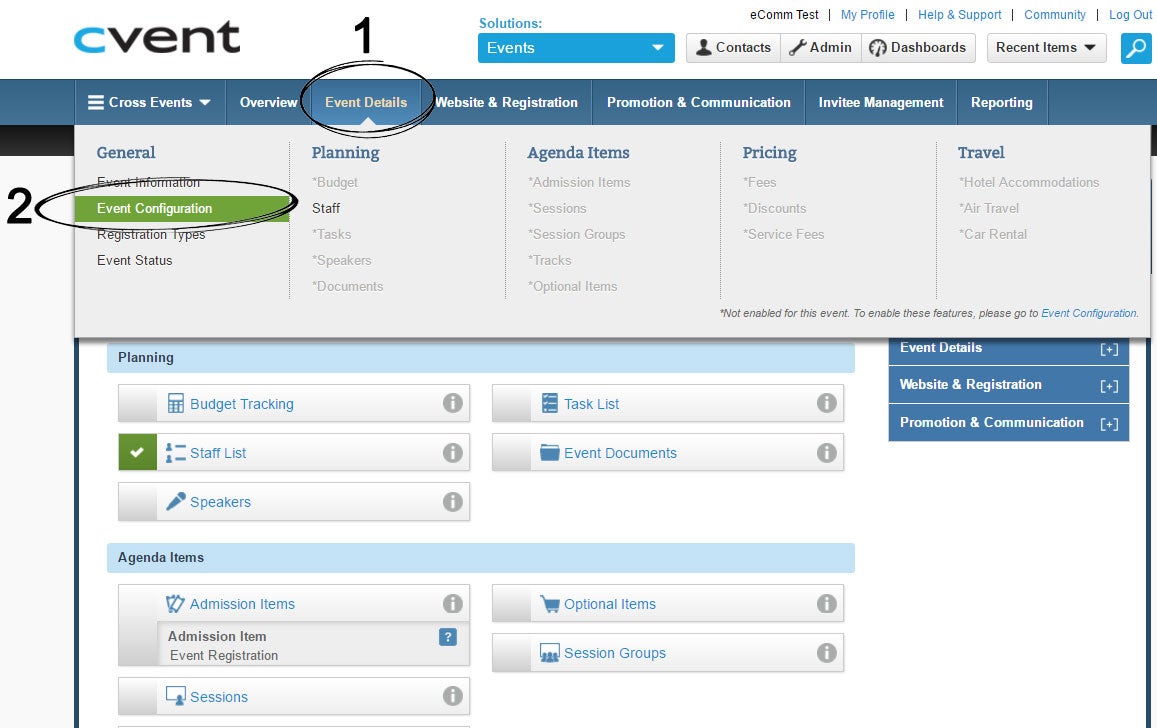Open the Event Documents link

pyautogui.click(x=620, y=453)
